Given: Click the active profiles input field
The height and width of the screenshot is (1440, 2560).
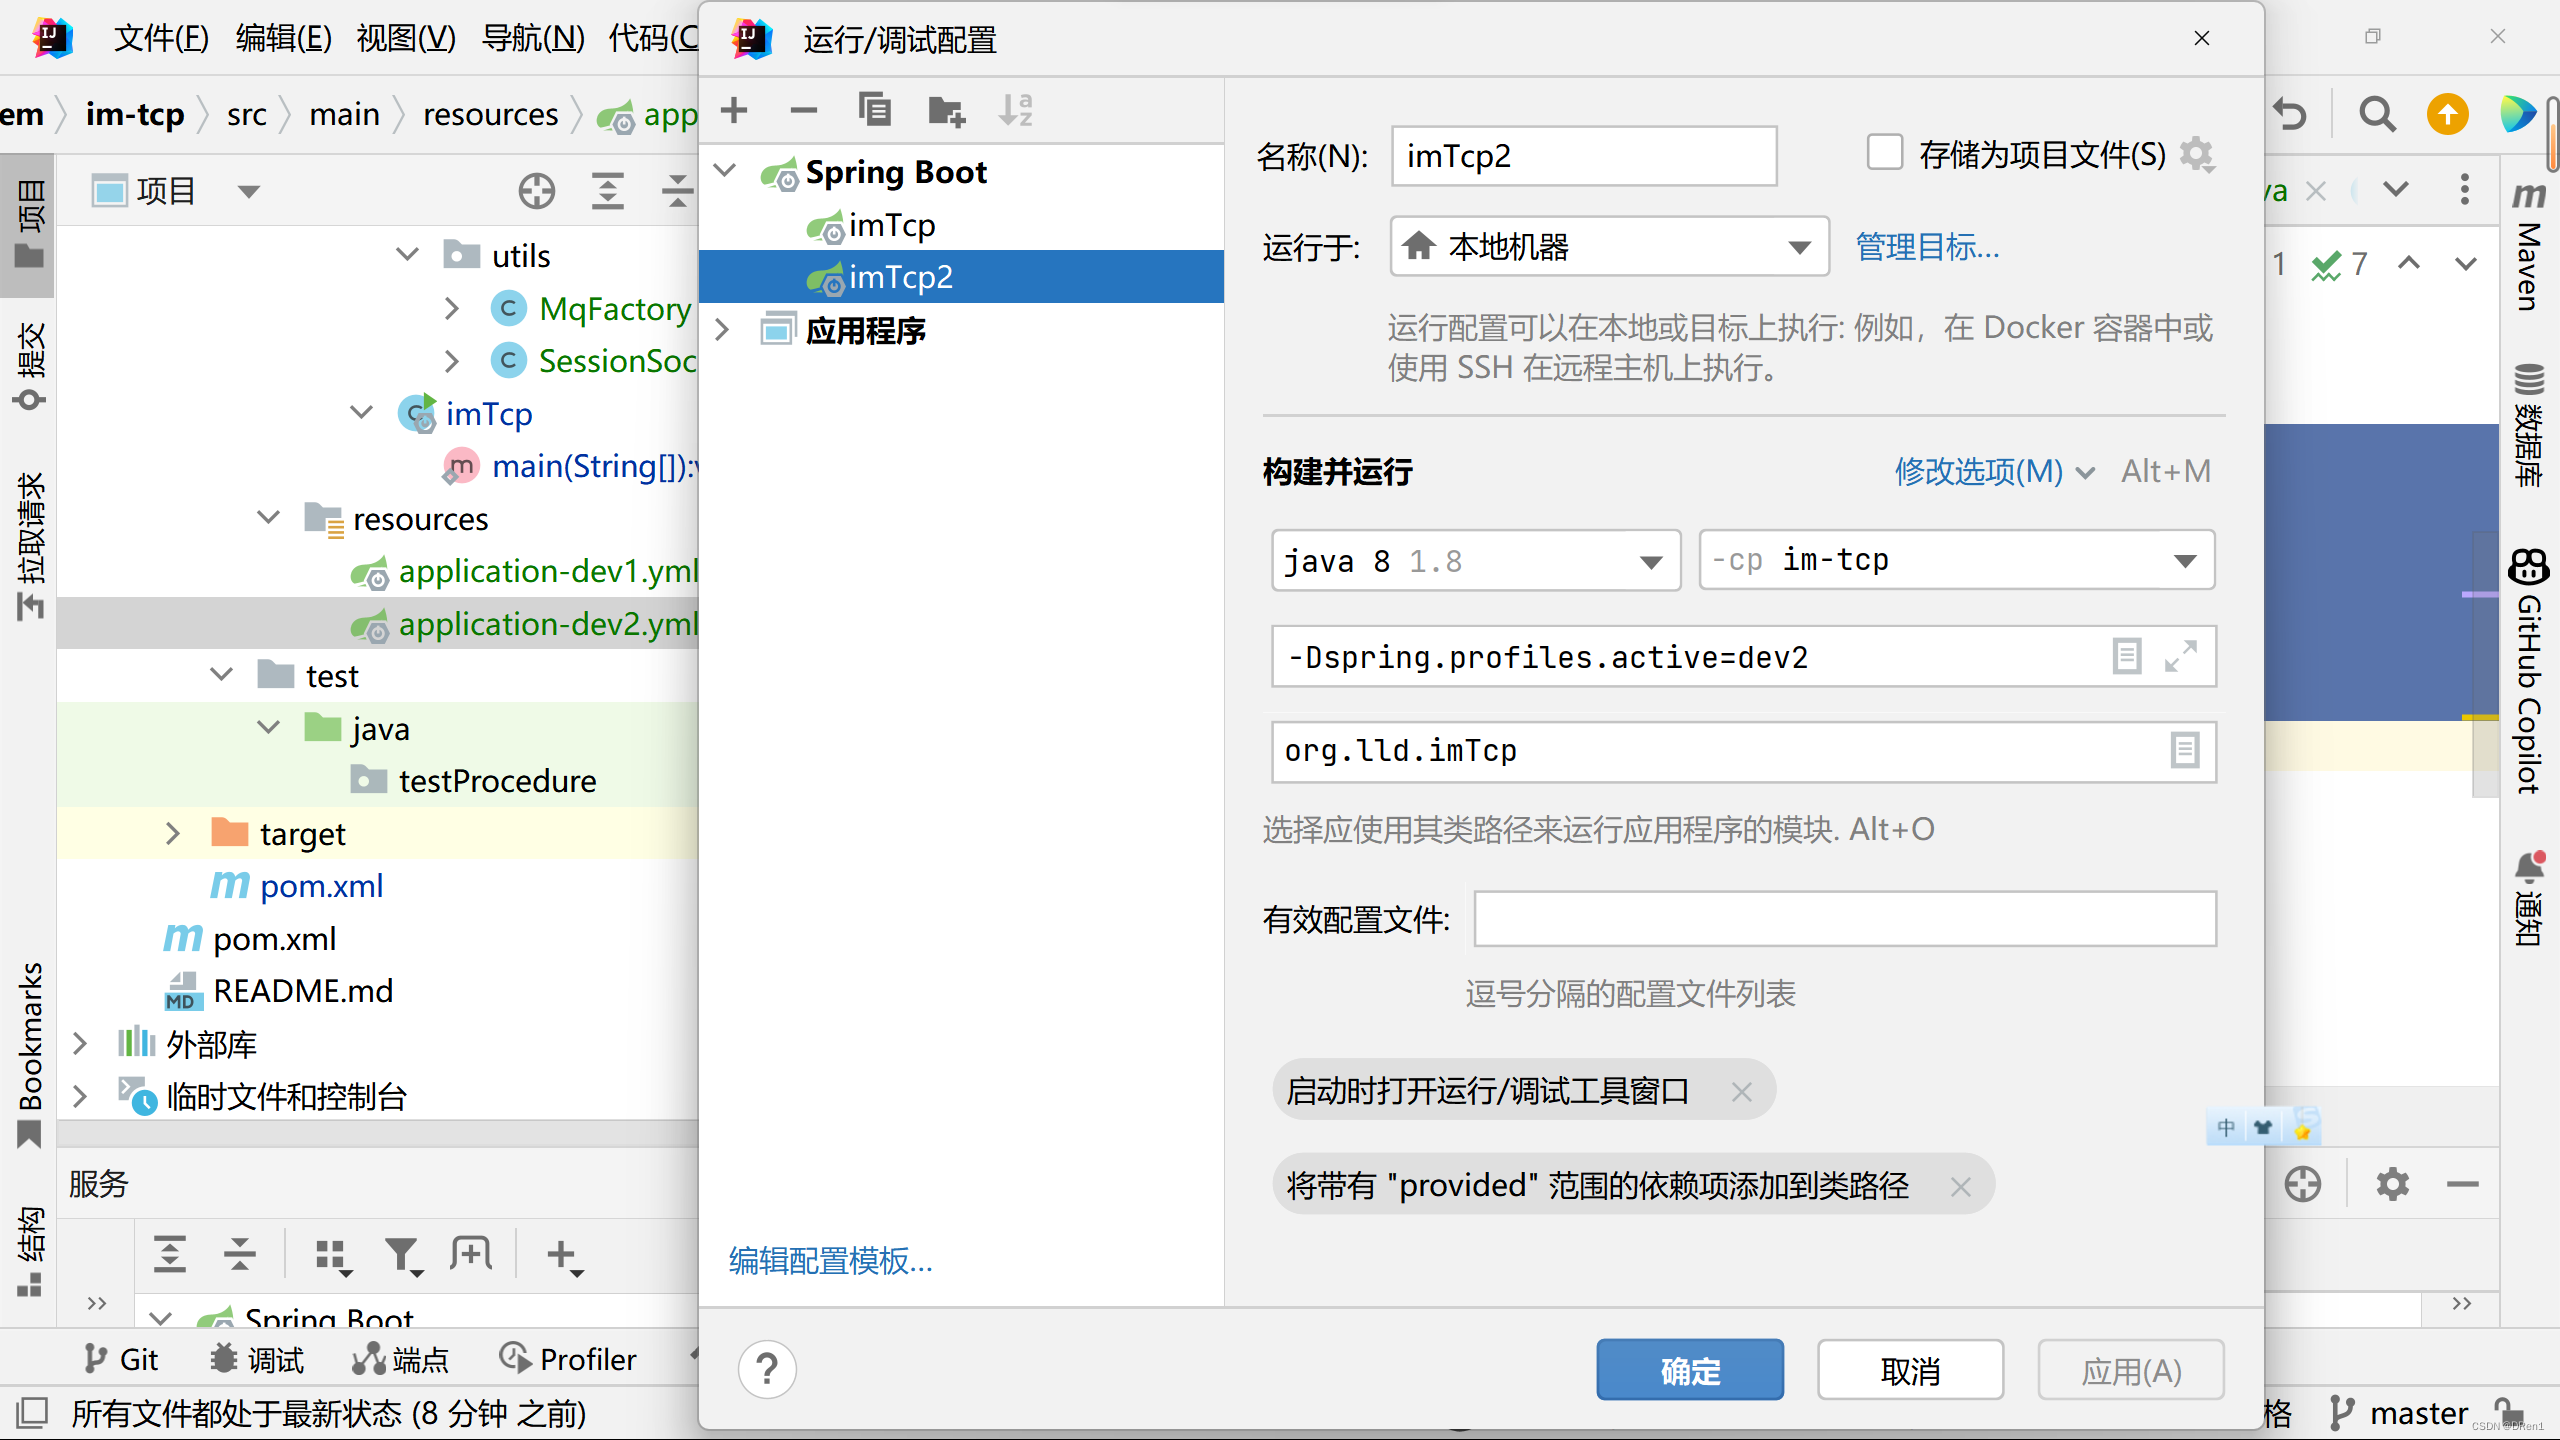Looking at the screenshot, I should point(1844,919).
